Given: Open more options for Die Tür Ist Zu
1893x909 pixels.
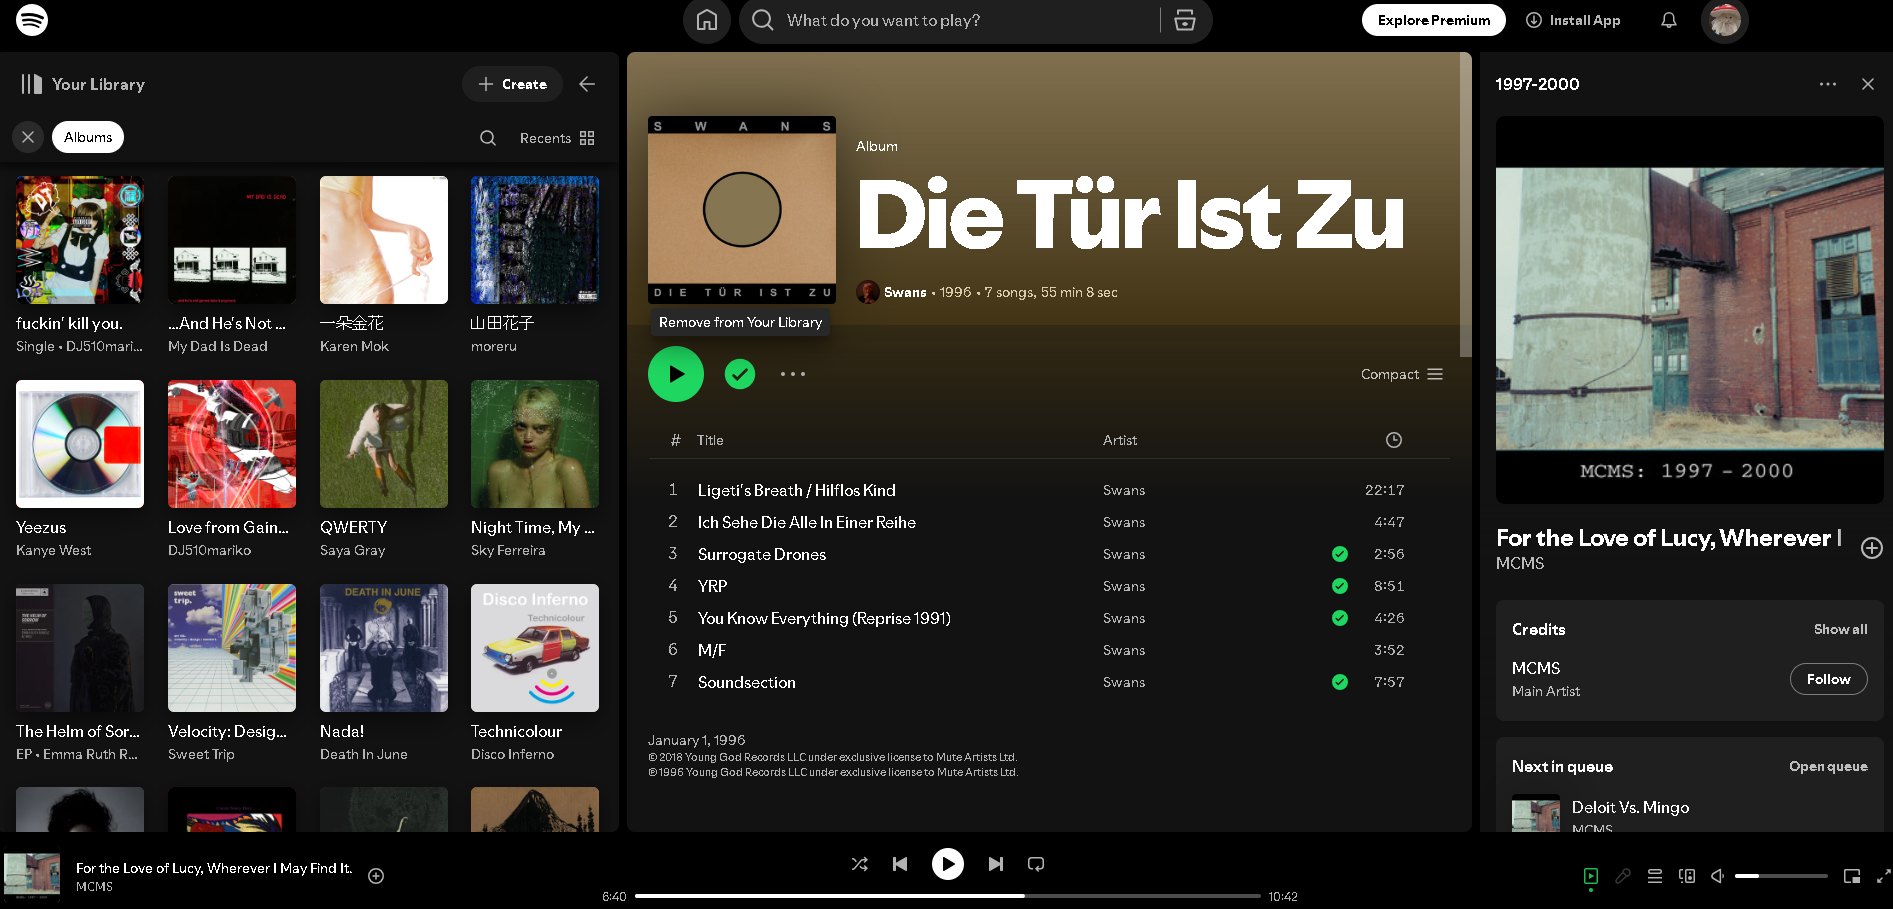Looking at the screenshot, I should click(793, 374).
